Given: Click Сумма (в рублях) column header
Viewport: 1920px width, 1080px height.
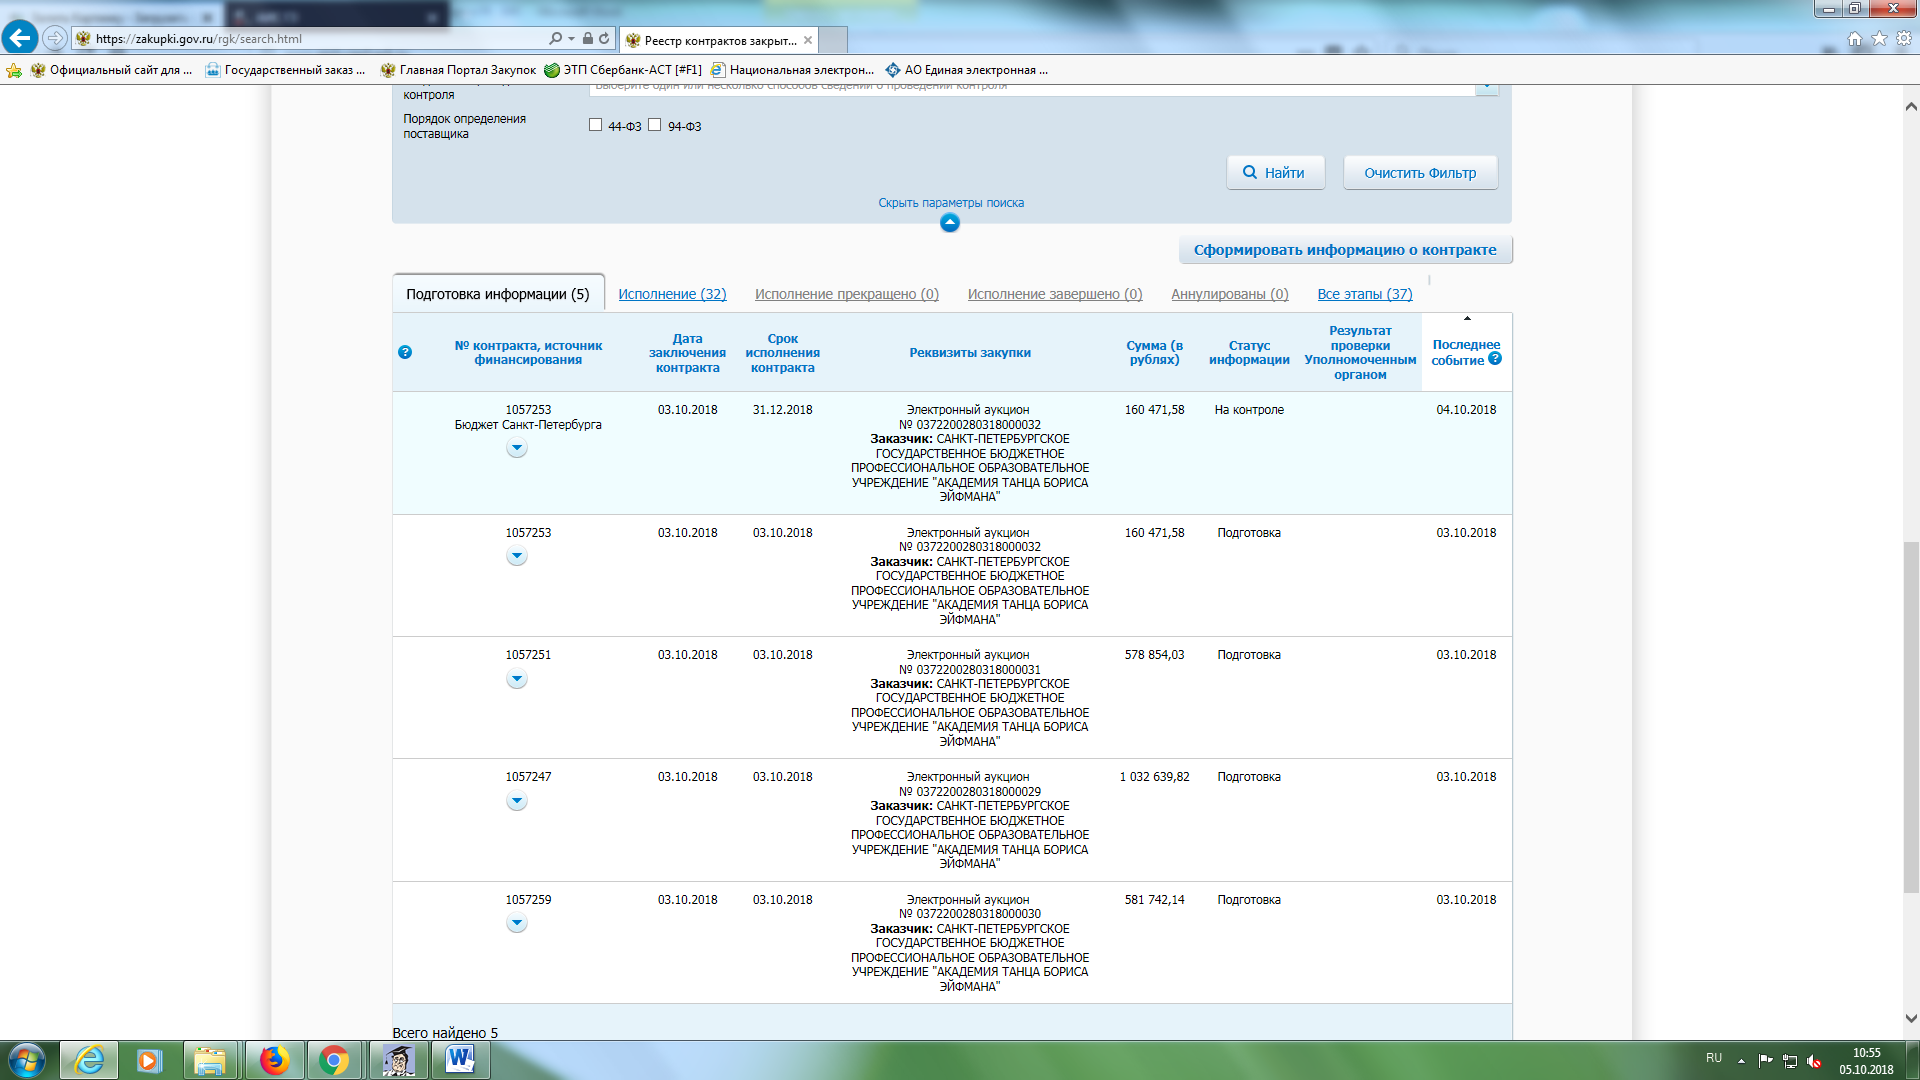Looking at the screenshot, I should click(x=1154, y=352).
